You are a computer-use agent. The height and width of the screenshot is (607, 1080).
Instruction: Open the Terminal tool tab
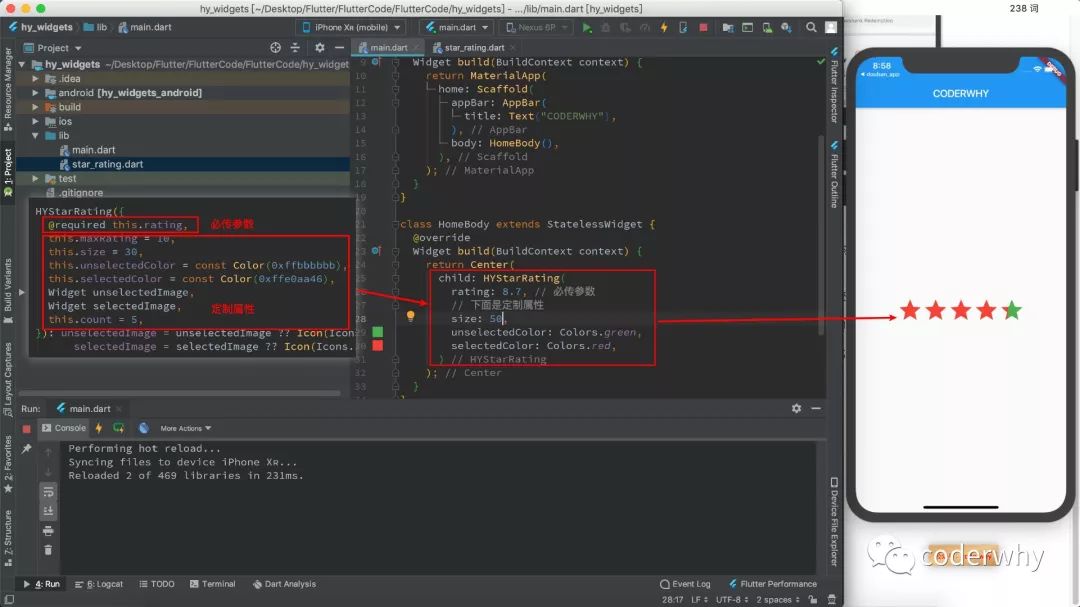(212, 584)
